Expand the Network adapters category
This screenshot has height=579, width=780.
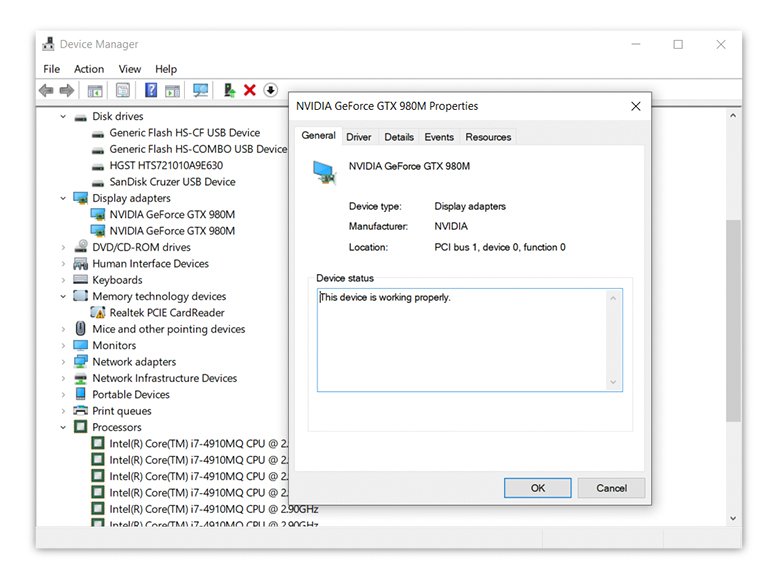pyautogui.click(x=63, y=362)
